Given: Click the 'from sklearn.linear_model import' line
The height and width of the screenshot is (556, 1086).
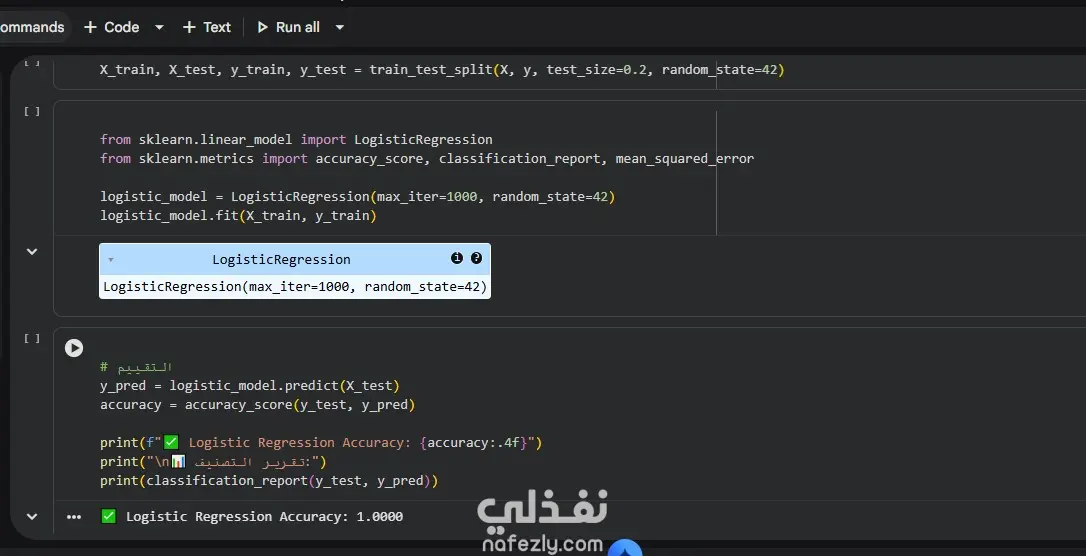Looking at the screenshot, I should 296,139.
